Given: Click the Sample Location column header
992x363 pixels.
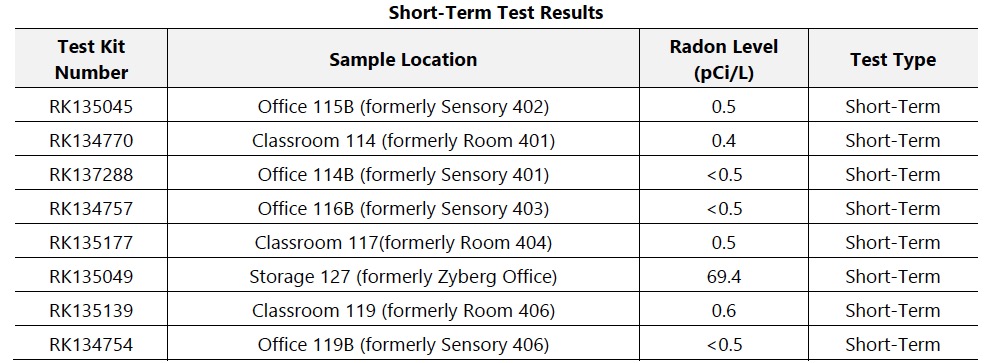Looking at the screenshot, I should (x=403, y=59).
